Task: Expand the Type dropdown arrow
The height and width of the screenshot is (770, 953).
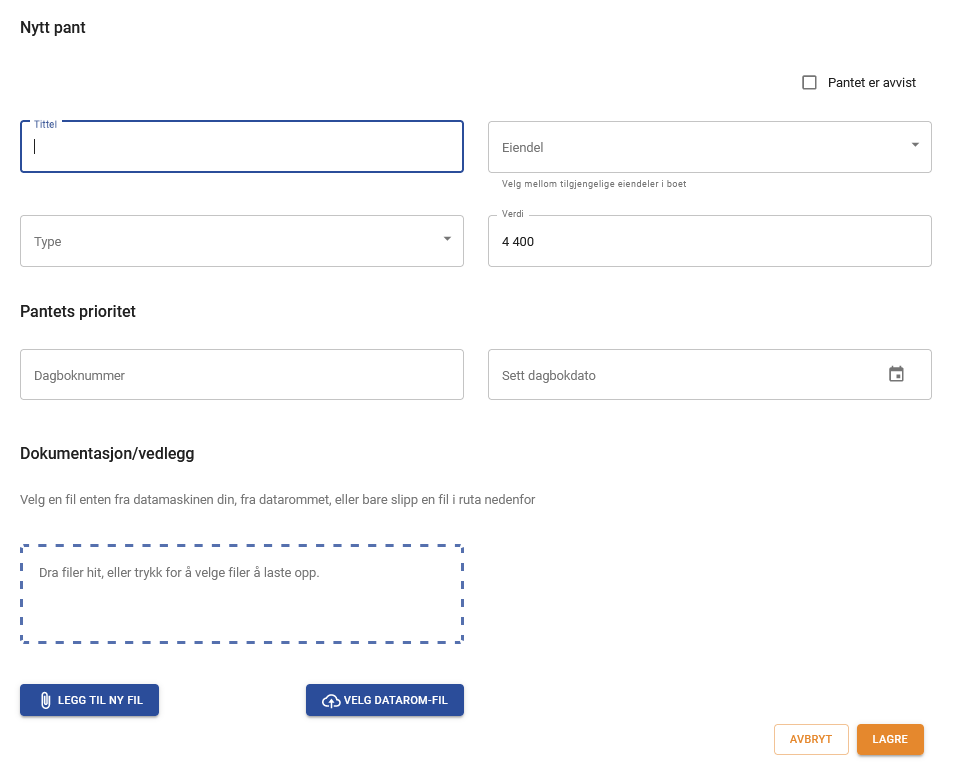Action: (446, 240)
